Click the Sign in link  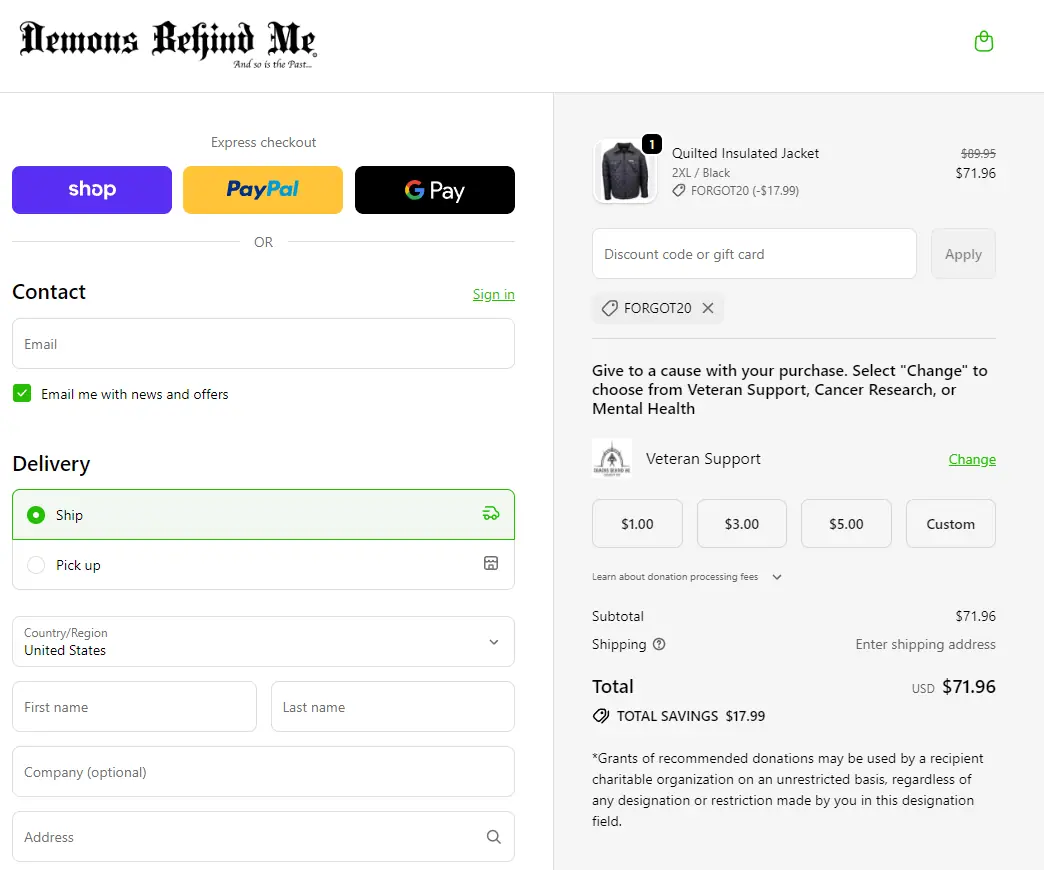coord(493,294)
